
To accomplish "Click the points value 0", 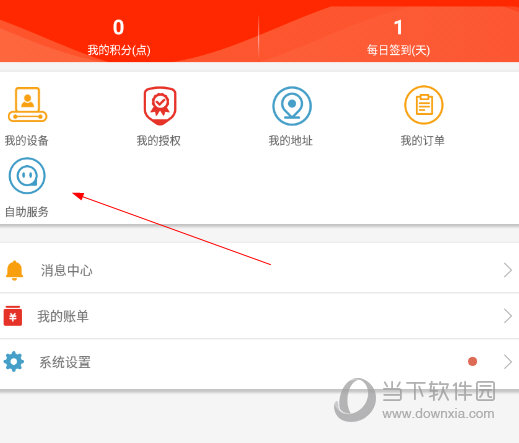I will 118,27.
